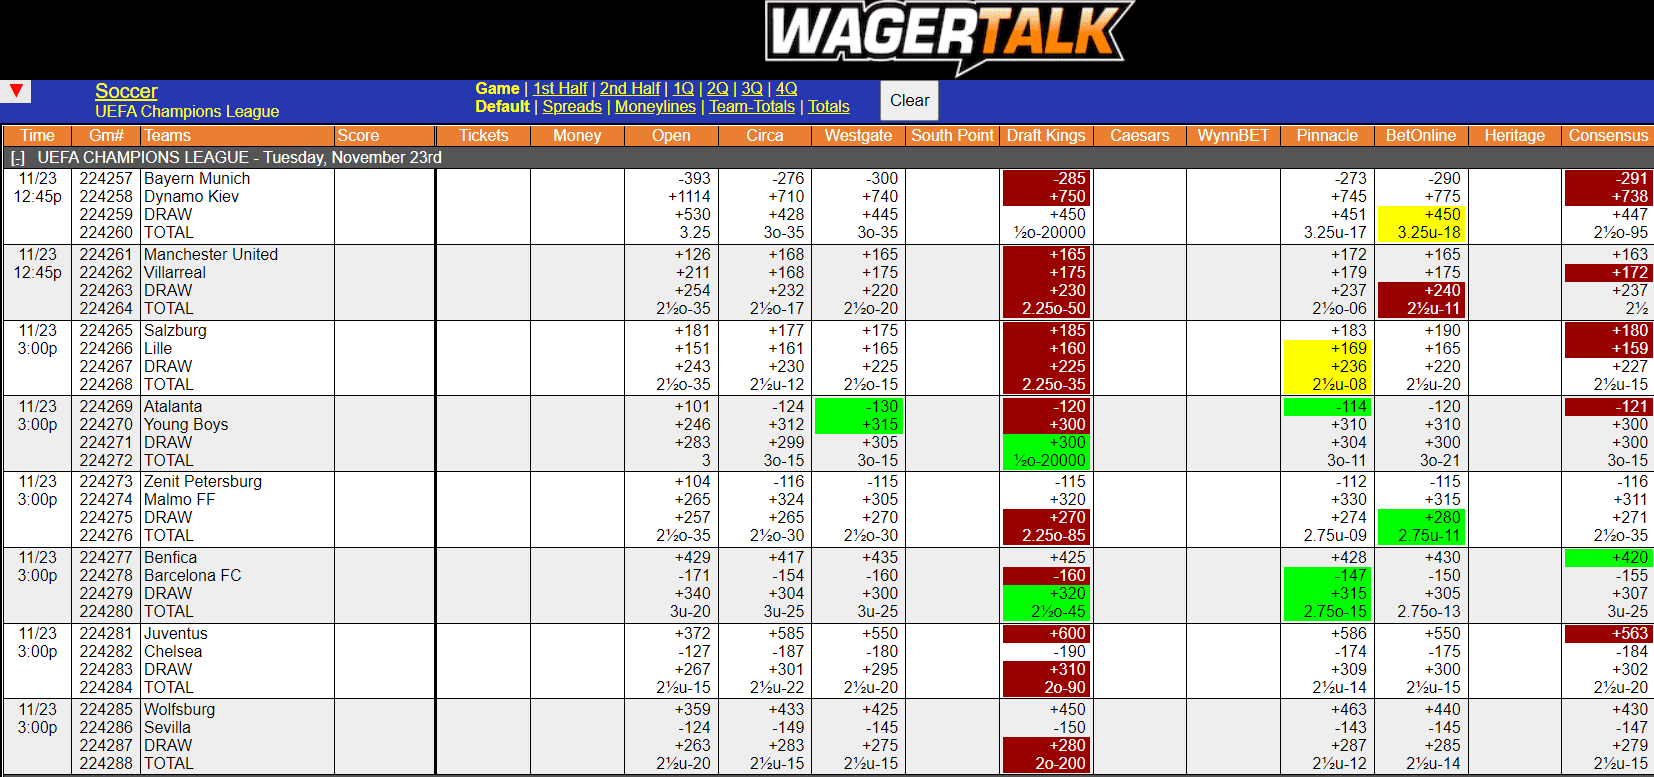Viewport: 1654px width, 777px height.
Task: Click the Open column header
Action: click(x=671, y=136)
